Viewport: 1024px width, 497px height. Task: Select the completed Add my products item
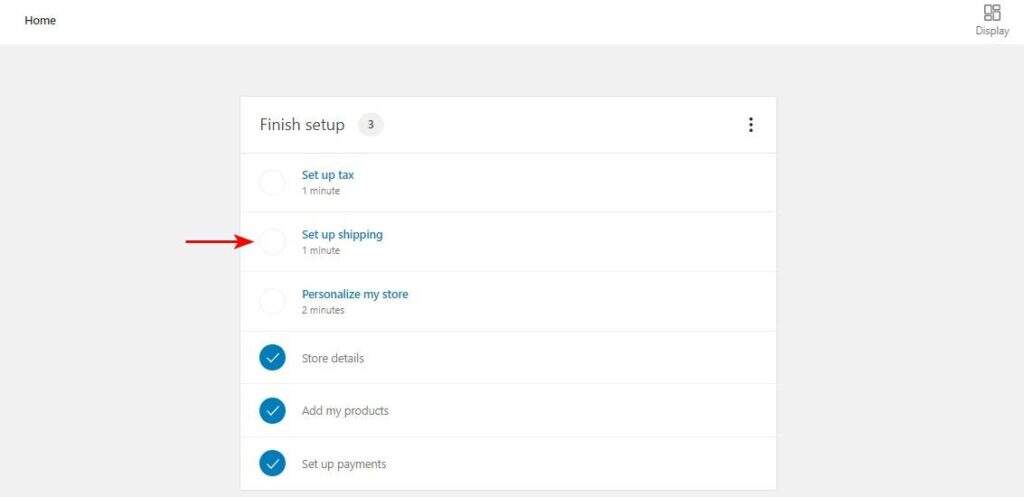point(345,411)
